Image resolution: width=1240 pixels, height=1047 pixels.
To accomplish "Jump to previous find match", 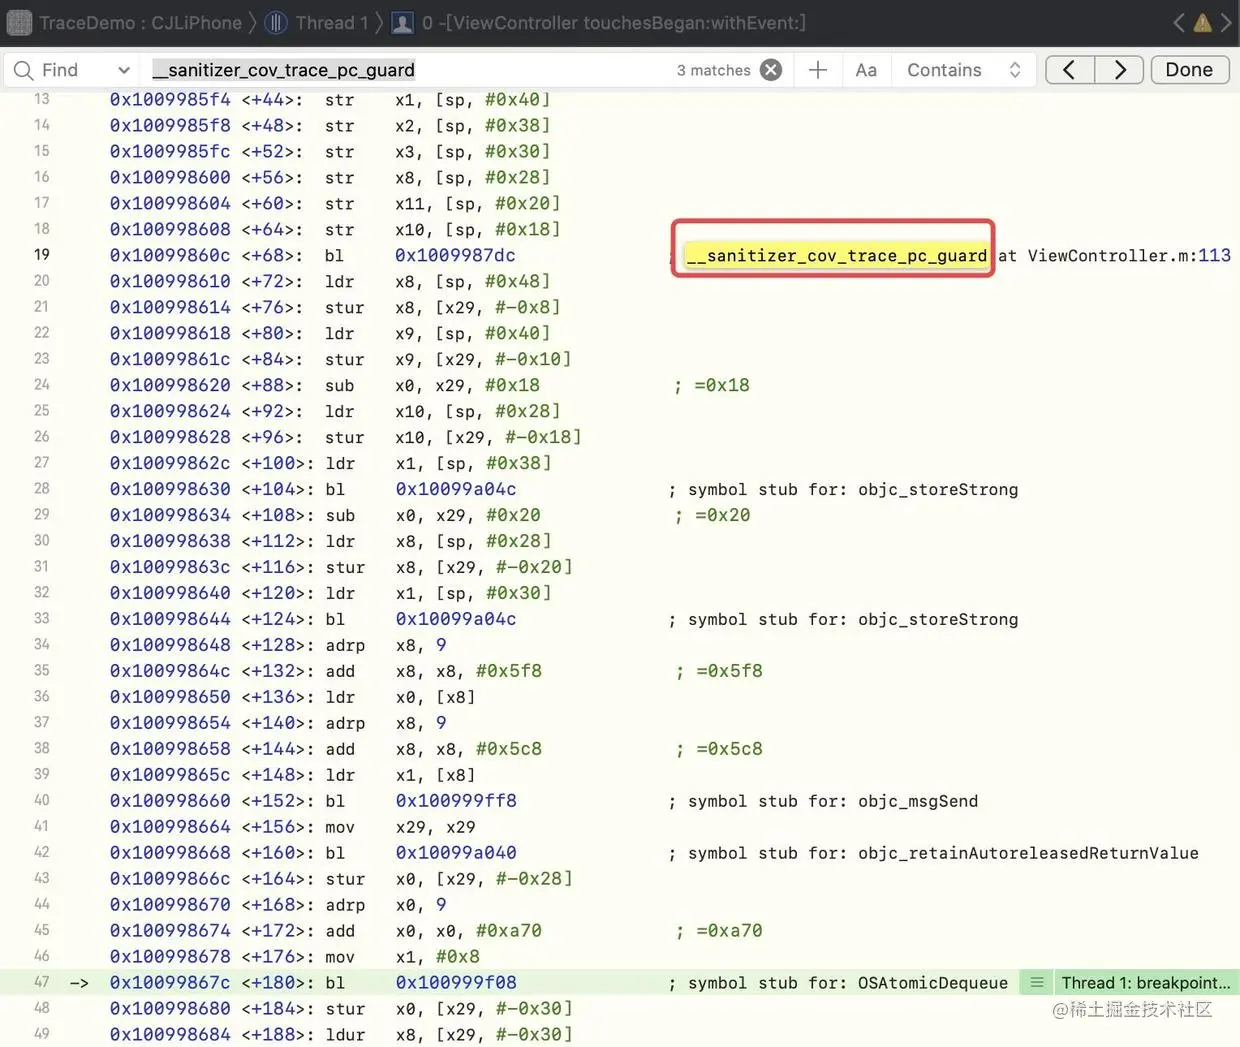I will [x=1070, y=70].
